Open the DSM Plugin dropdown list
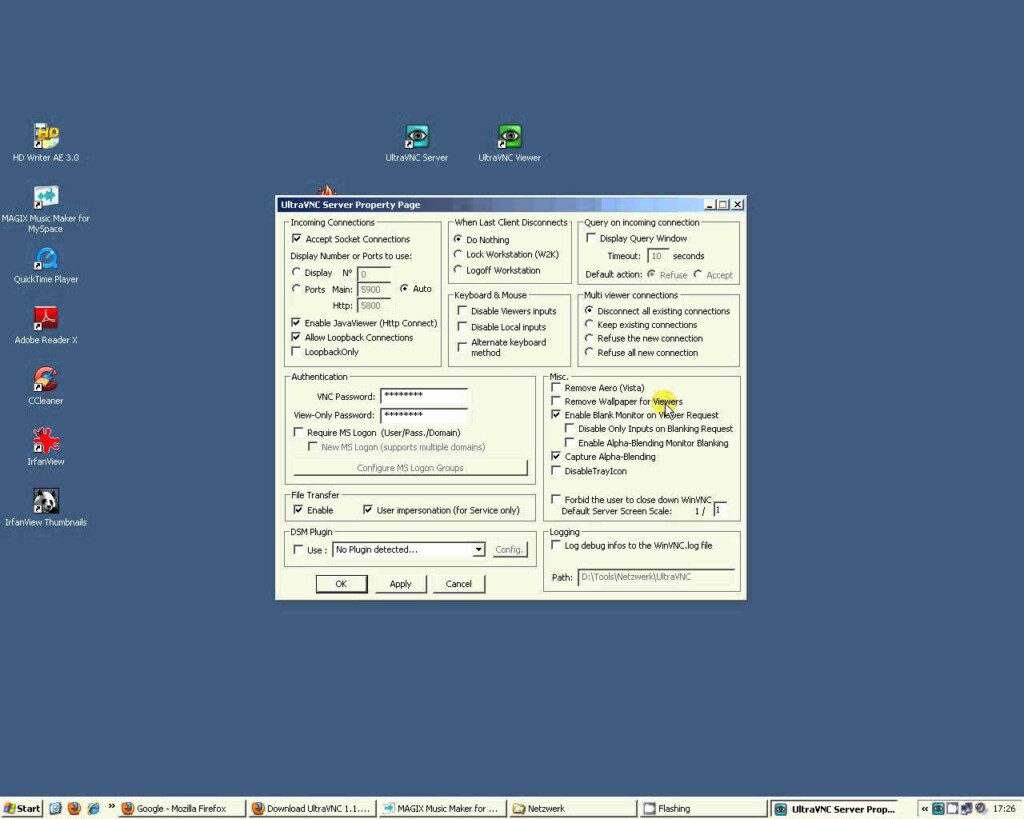The image size is (1024, 819). 479,549
